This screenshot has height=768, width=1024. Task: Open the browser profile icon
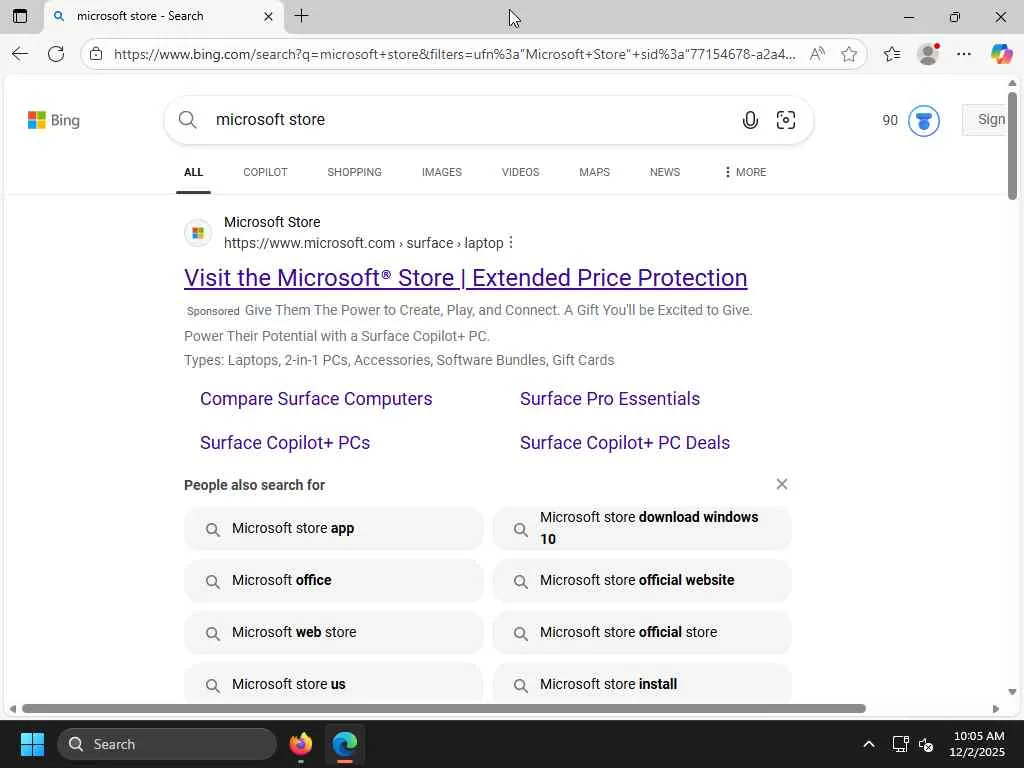(x=928, y=54)
